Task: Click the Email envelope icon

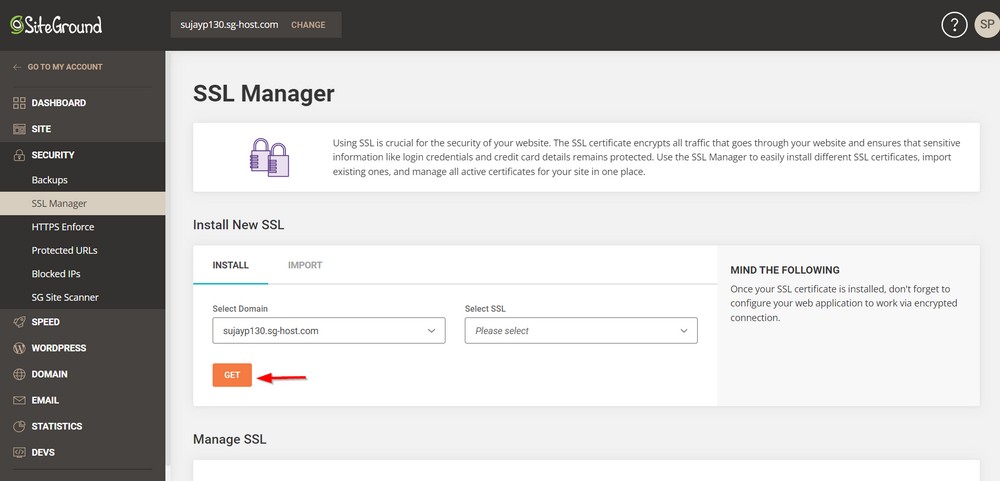Action: pos(19,401)
